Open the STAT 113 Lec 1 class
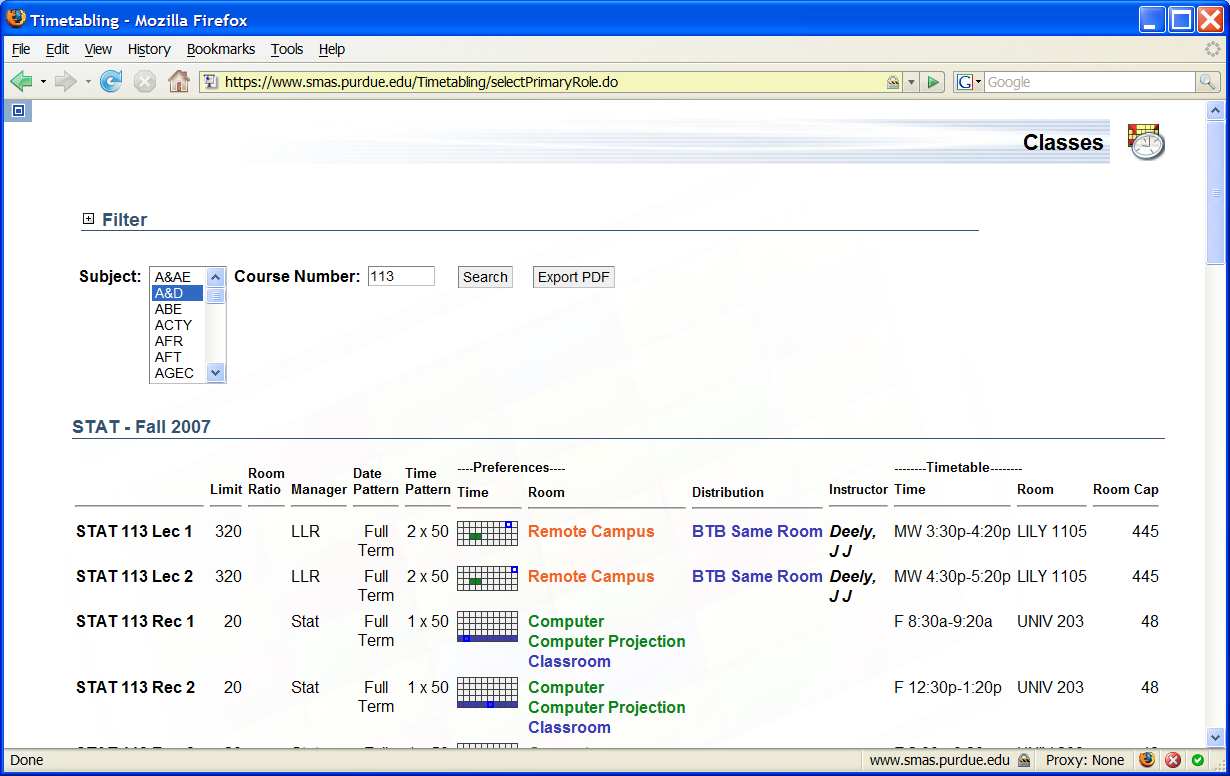 click(134, 531)
